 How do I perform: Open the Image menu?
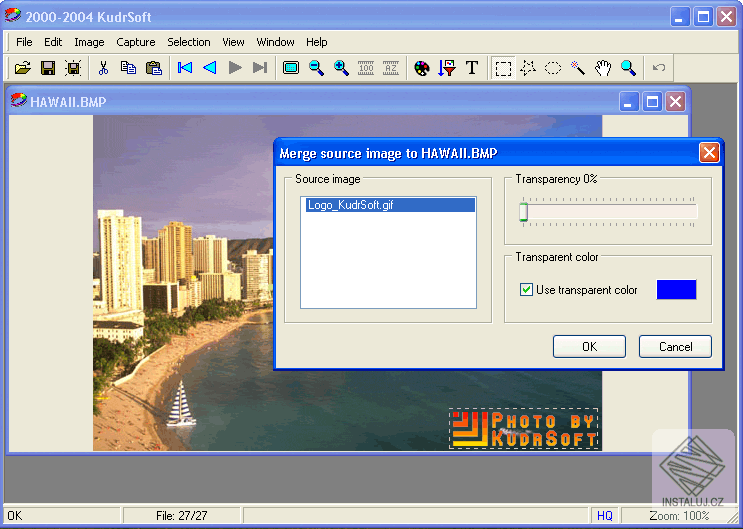click(x=89, y=42)
